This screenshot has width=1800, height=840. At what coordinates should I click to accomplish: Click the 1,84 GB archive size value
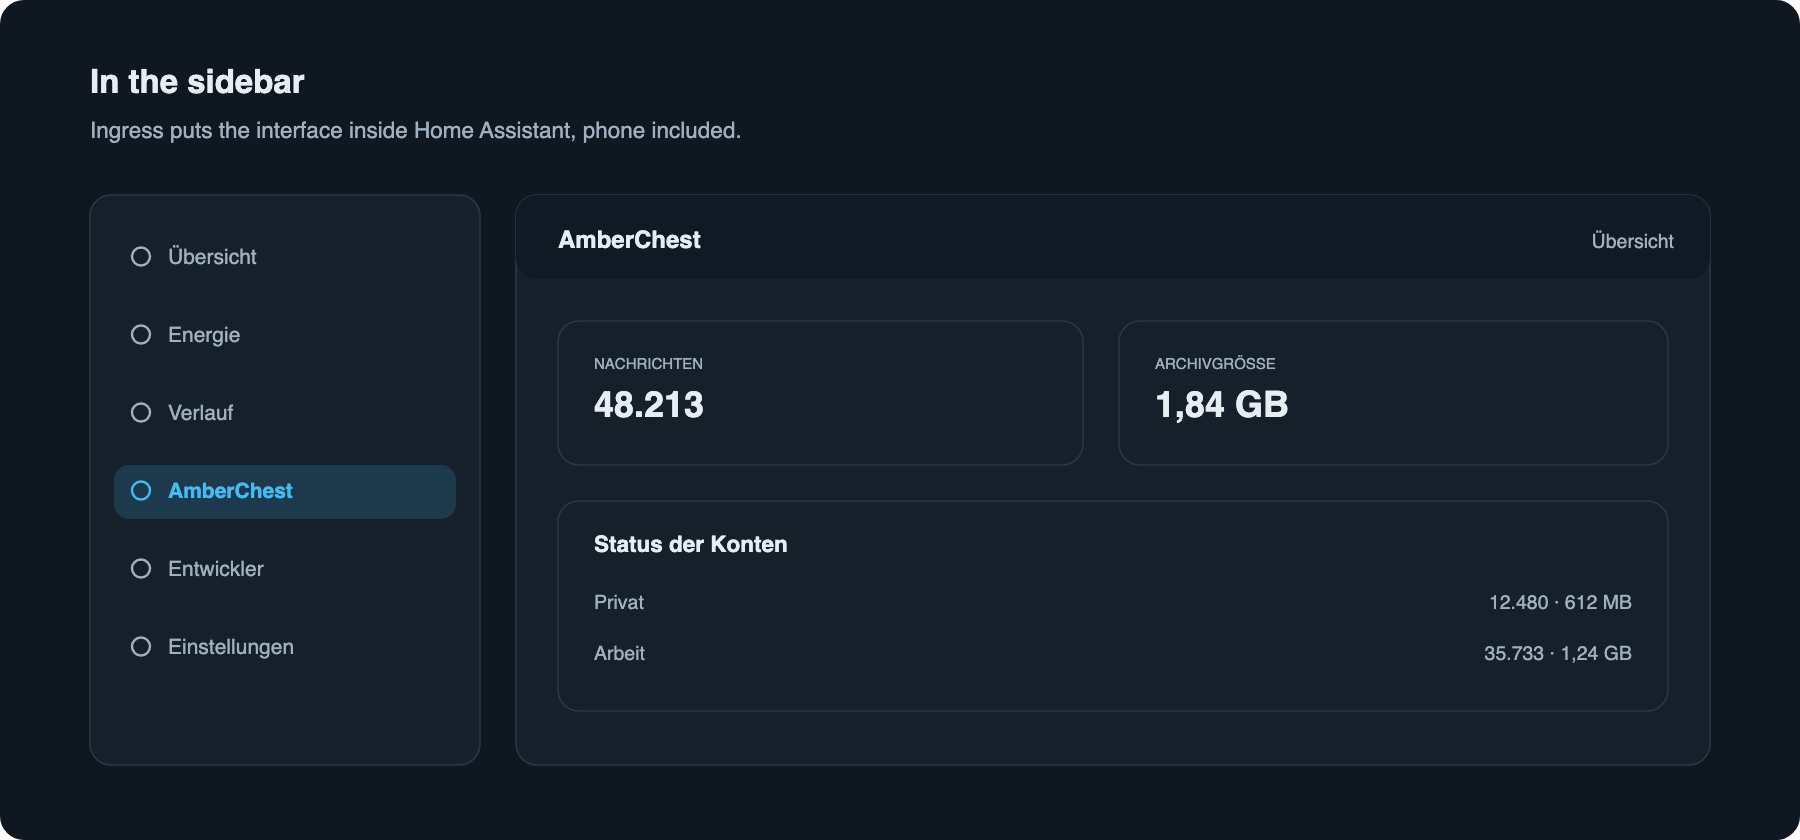point(1221,405)
